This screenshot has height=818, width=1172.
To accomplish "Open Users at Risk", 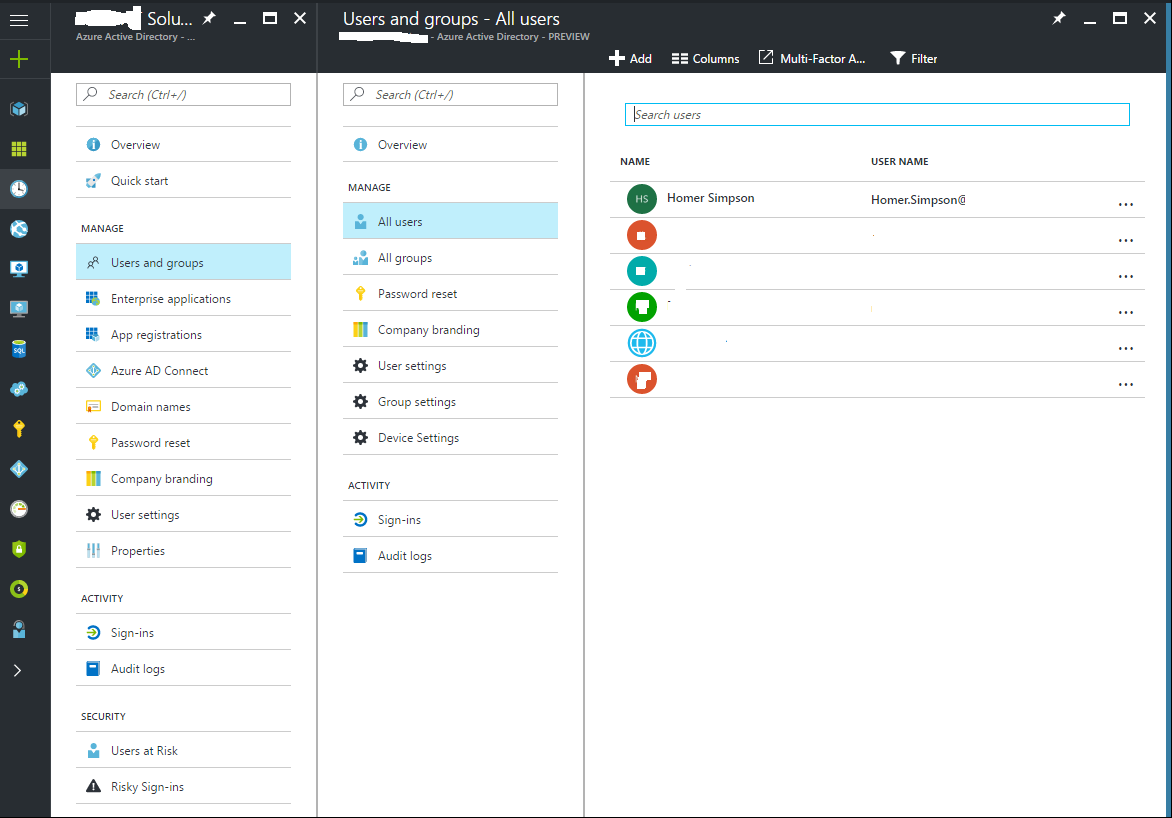I will coord(183,750).
